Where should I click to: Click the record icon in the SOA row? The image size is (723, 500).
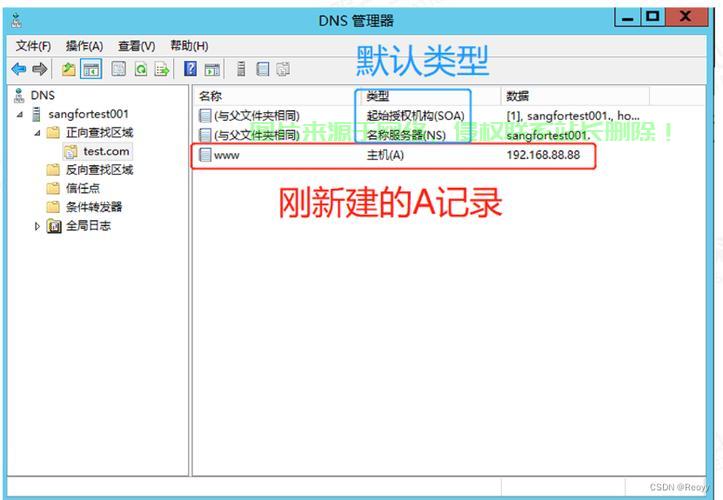205,116
